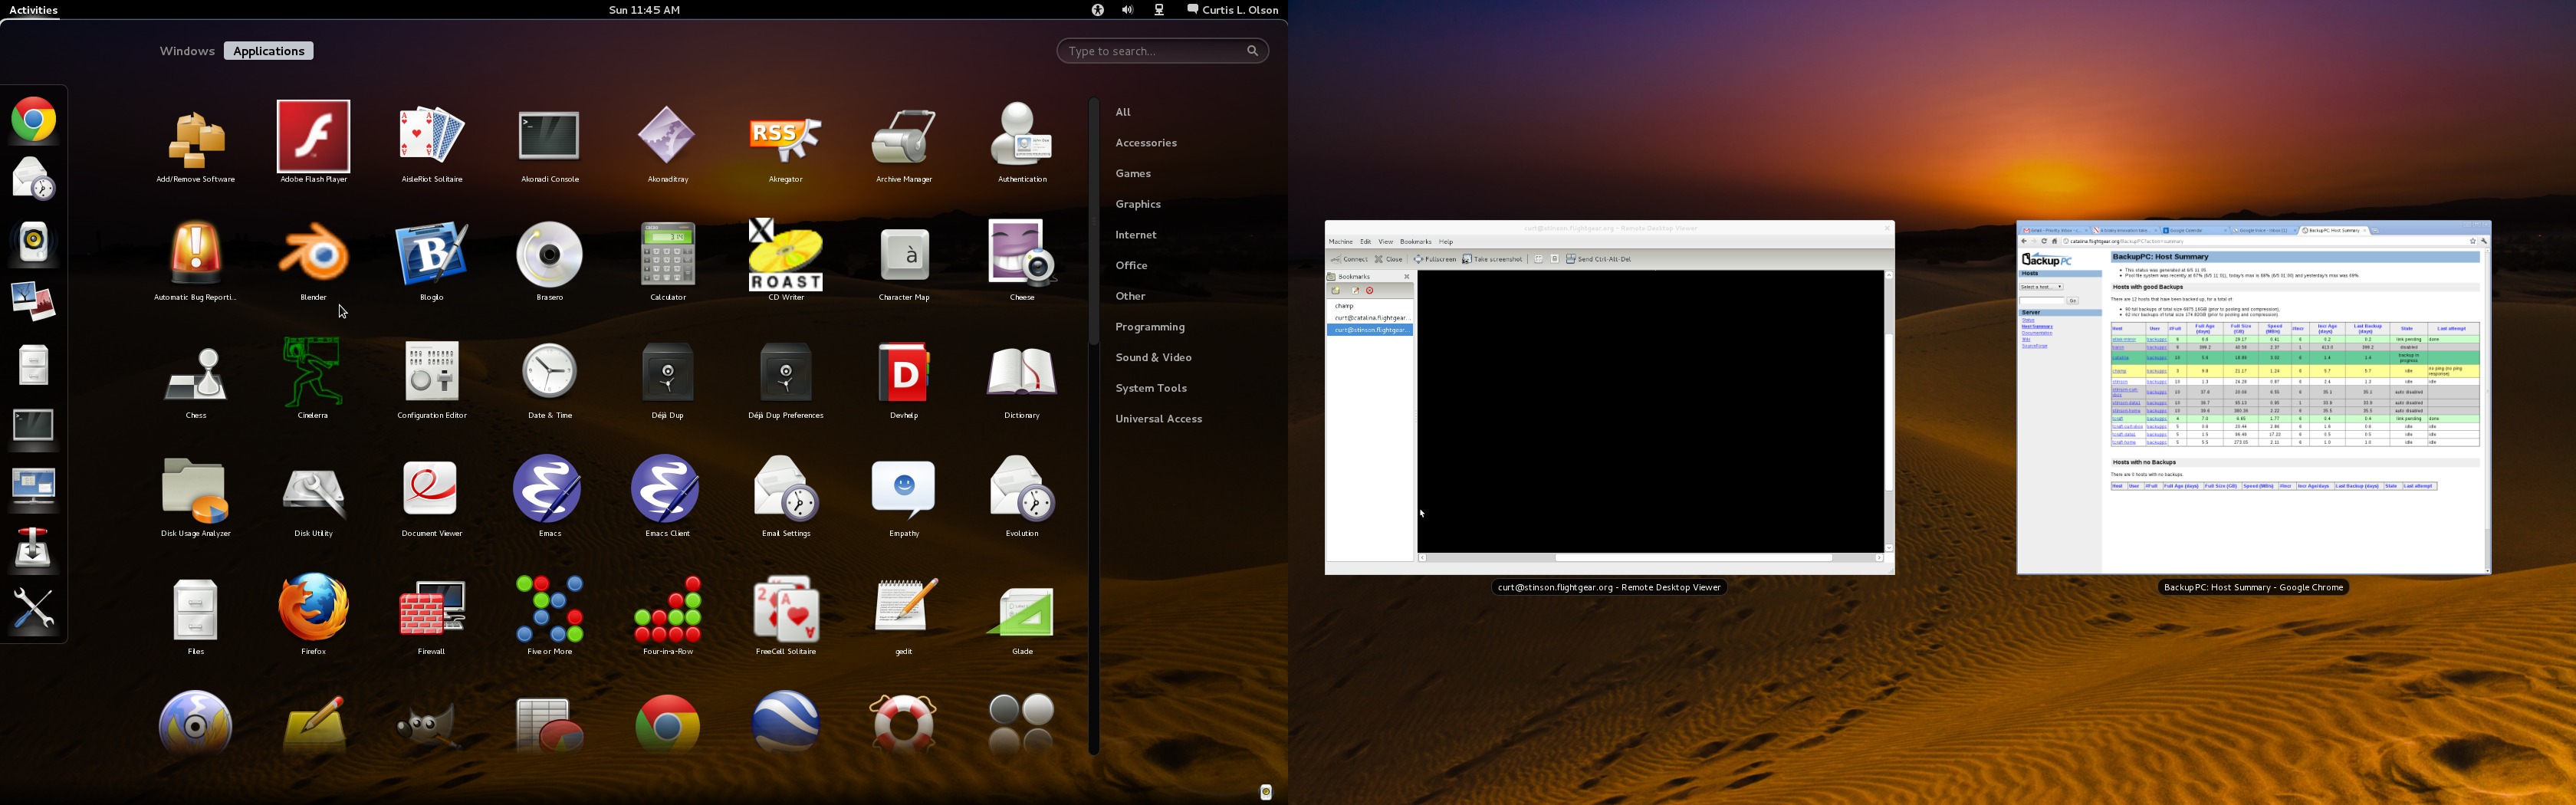Toggle scaling in the remote viewer toolbar
Screen dimensions: 2576x805
[x=1539, y=259]
